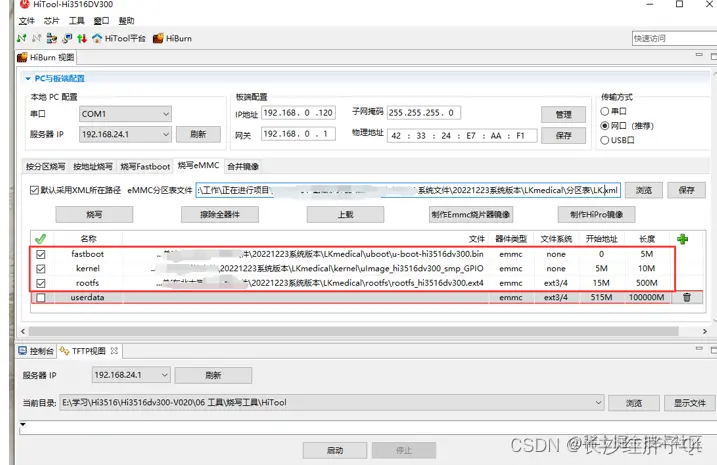
Task: Click the green and red arrows transfer icon
Action: click(82, 38)
